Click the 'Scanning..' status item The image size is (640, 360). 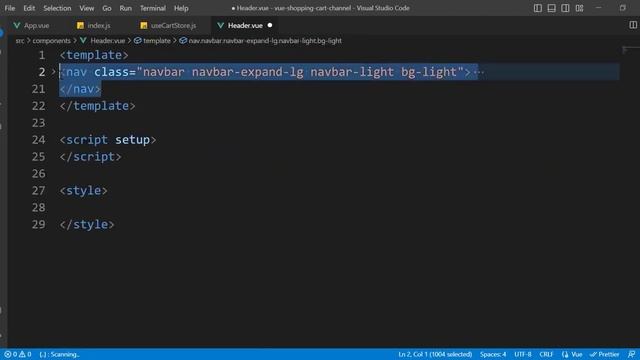(60, 354)
